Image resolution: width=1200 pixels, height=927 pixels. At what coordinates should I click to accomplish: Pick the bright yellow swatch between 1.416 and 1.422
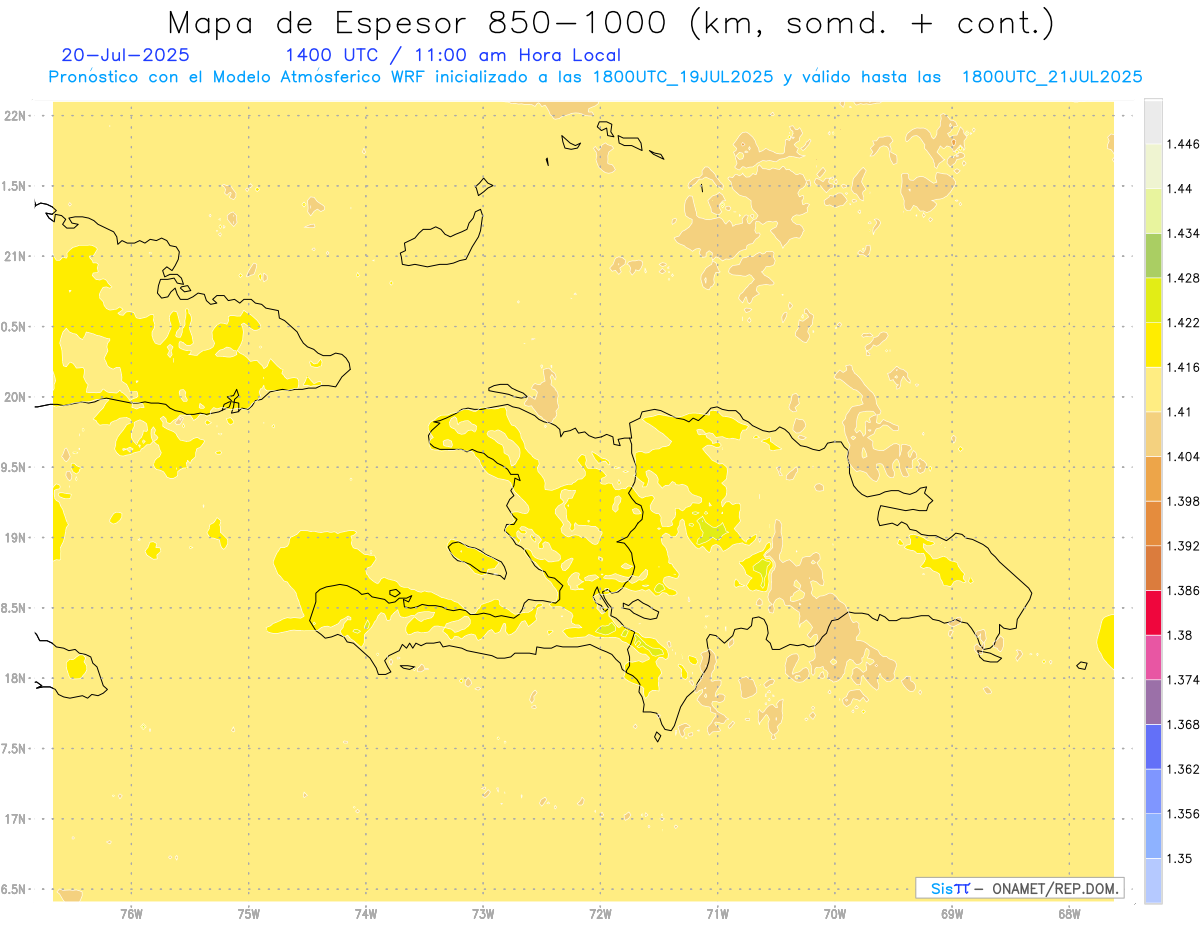coord(1153,345)
